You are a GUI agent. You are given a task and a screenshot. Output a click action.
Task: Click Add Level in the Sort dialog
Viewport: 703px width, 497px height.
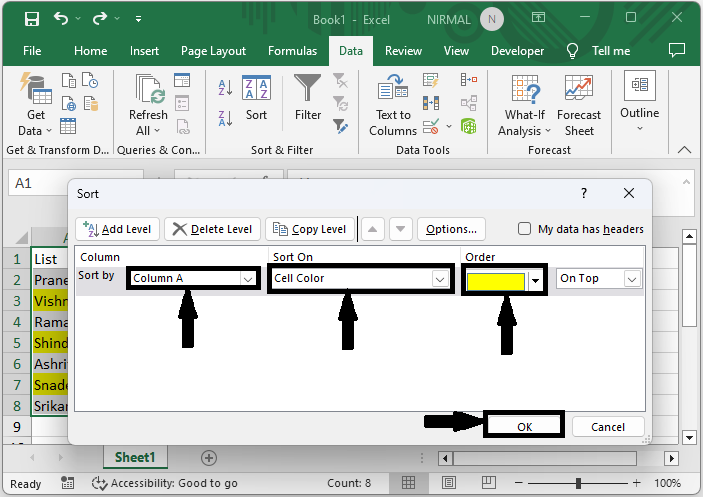[118, 229]
